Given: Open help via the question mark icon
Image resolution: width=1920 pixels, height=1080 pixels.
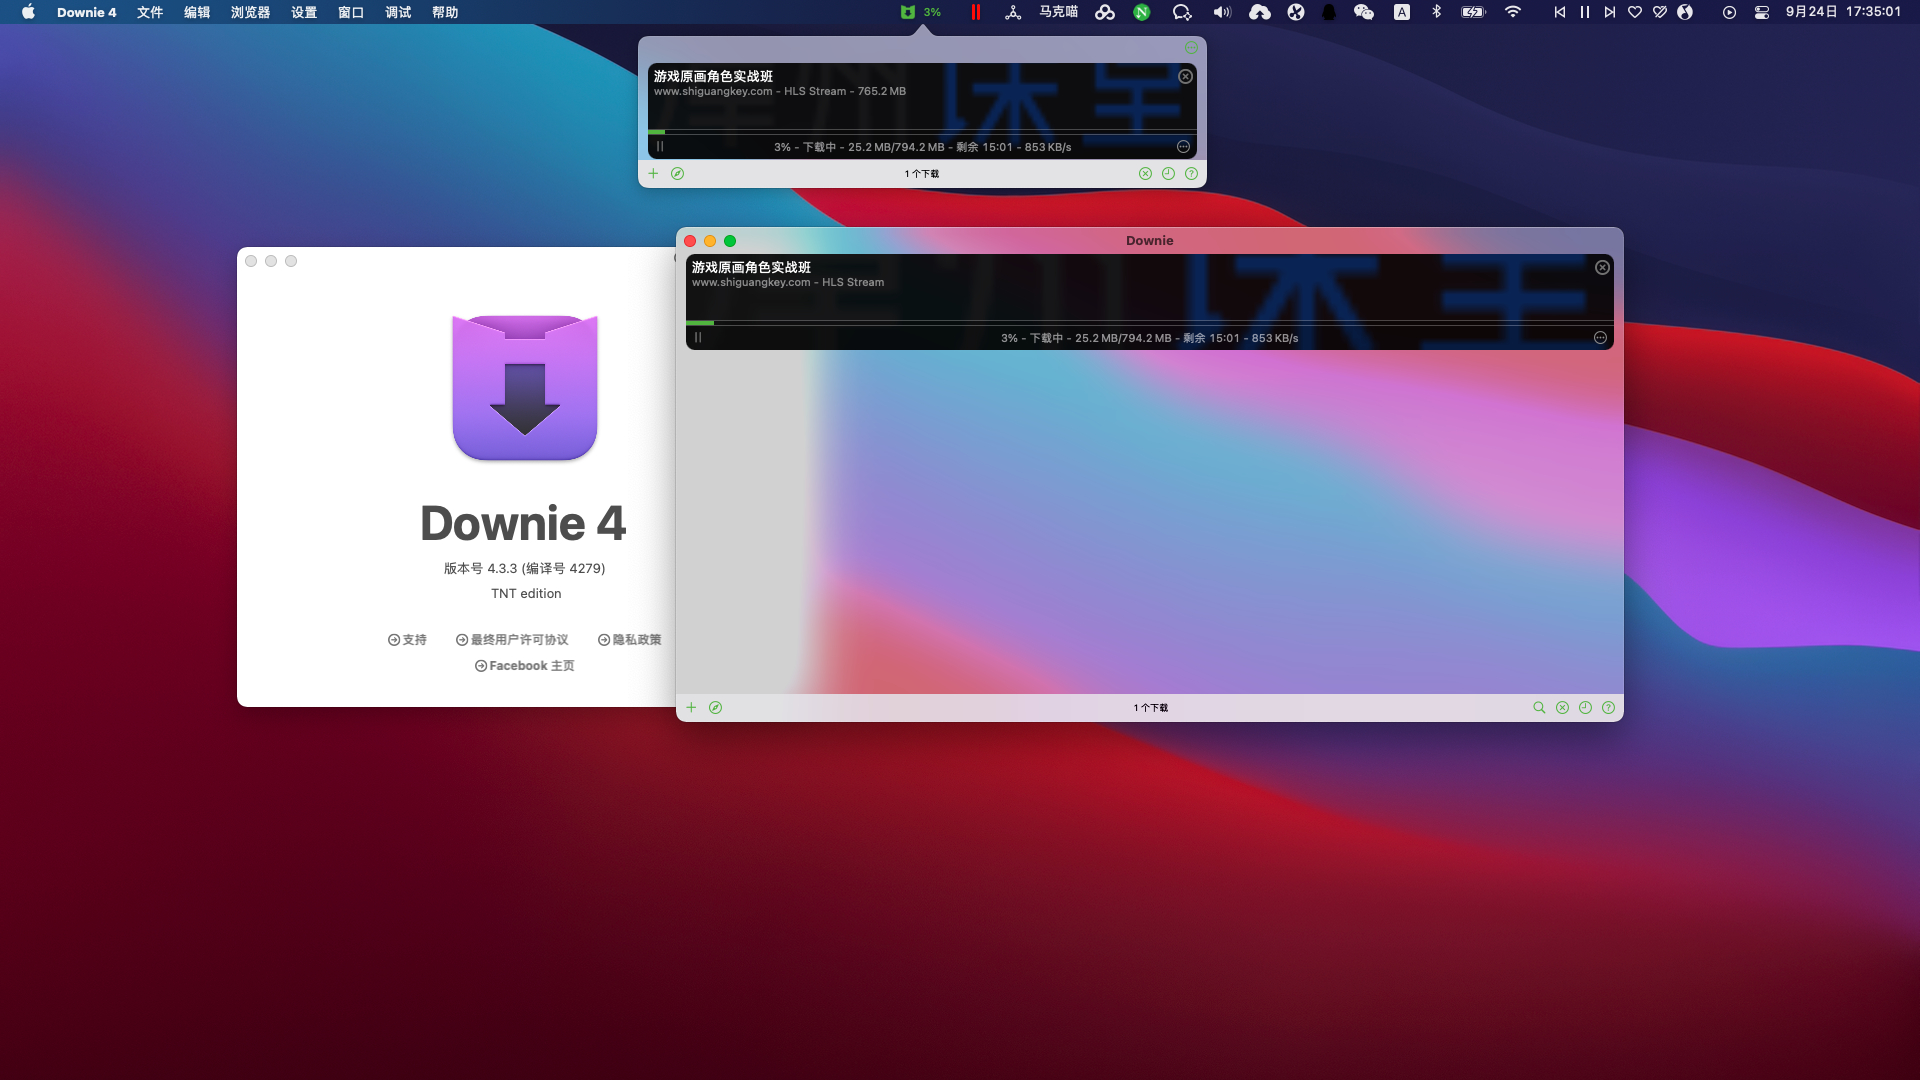Looking at the screenshot, I should coord(1608,707).
